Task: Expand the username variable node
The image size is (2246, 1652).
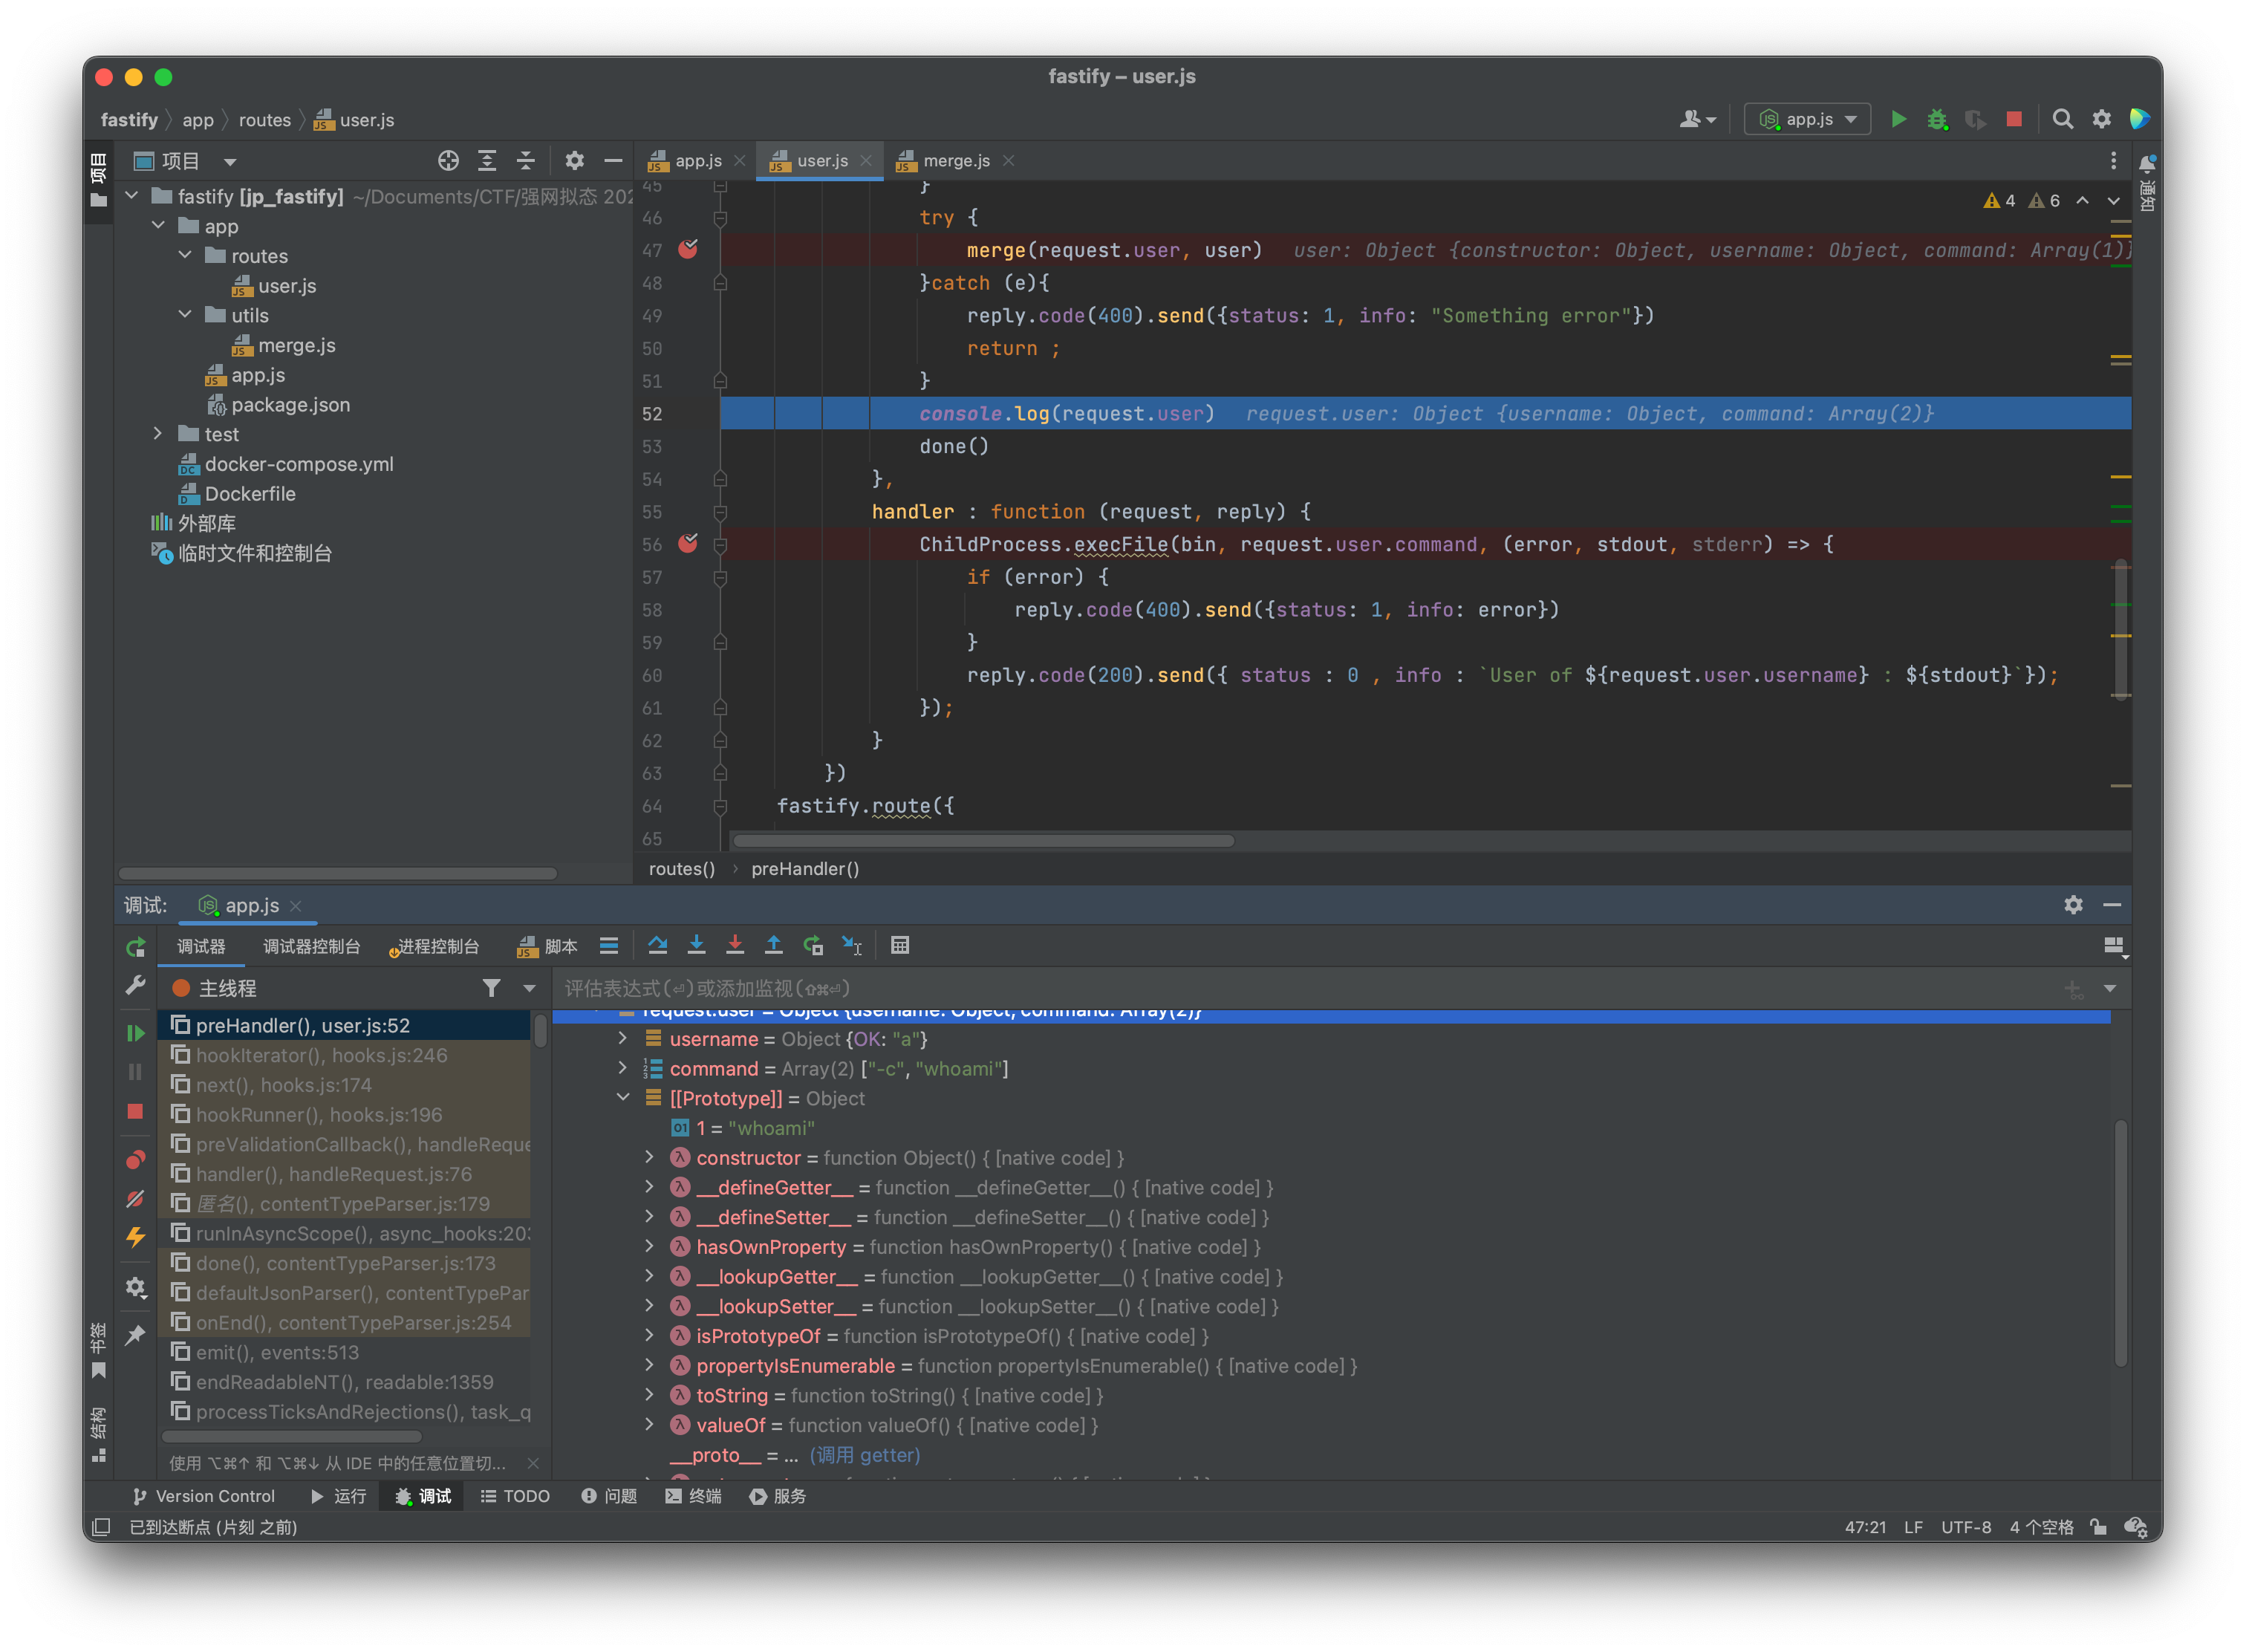Action: 622,1039
